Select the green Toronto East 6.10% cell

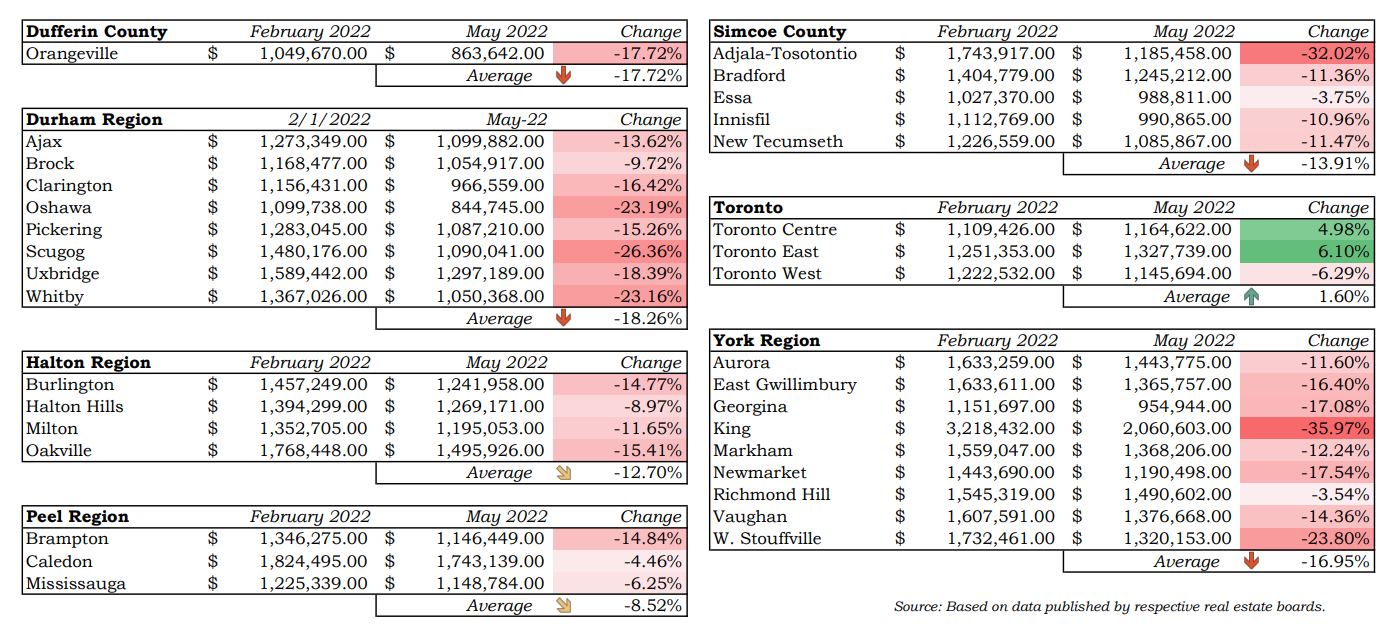pos(1305,252)
